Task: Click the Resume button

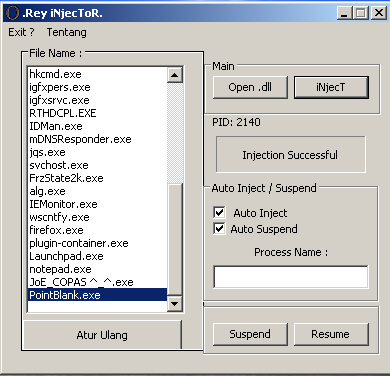Action: [x=331, y=334]
